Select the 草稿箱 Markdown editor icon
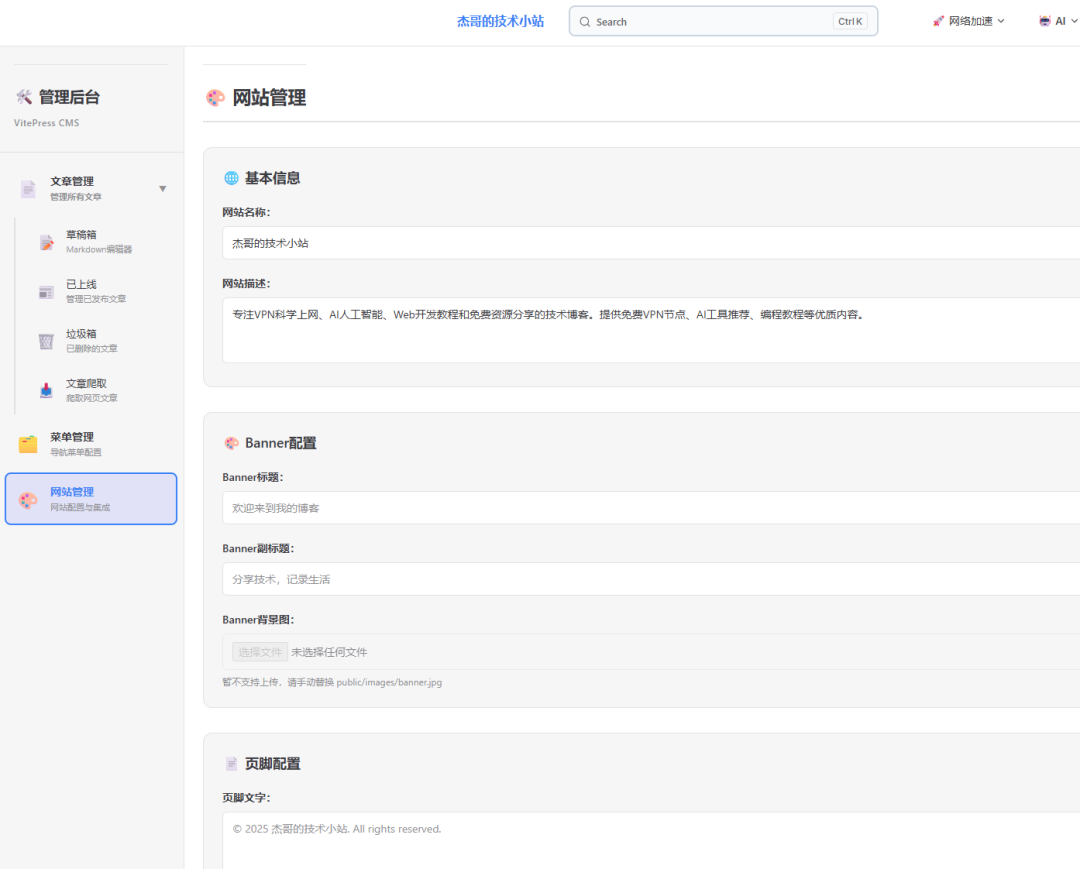The width and height of the screenshot is (1080, 869). (45, 241)
